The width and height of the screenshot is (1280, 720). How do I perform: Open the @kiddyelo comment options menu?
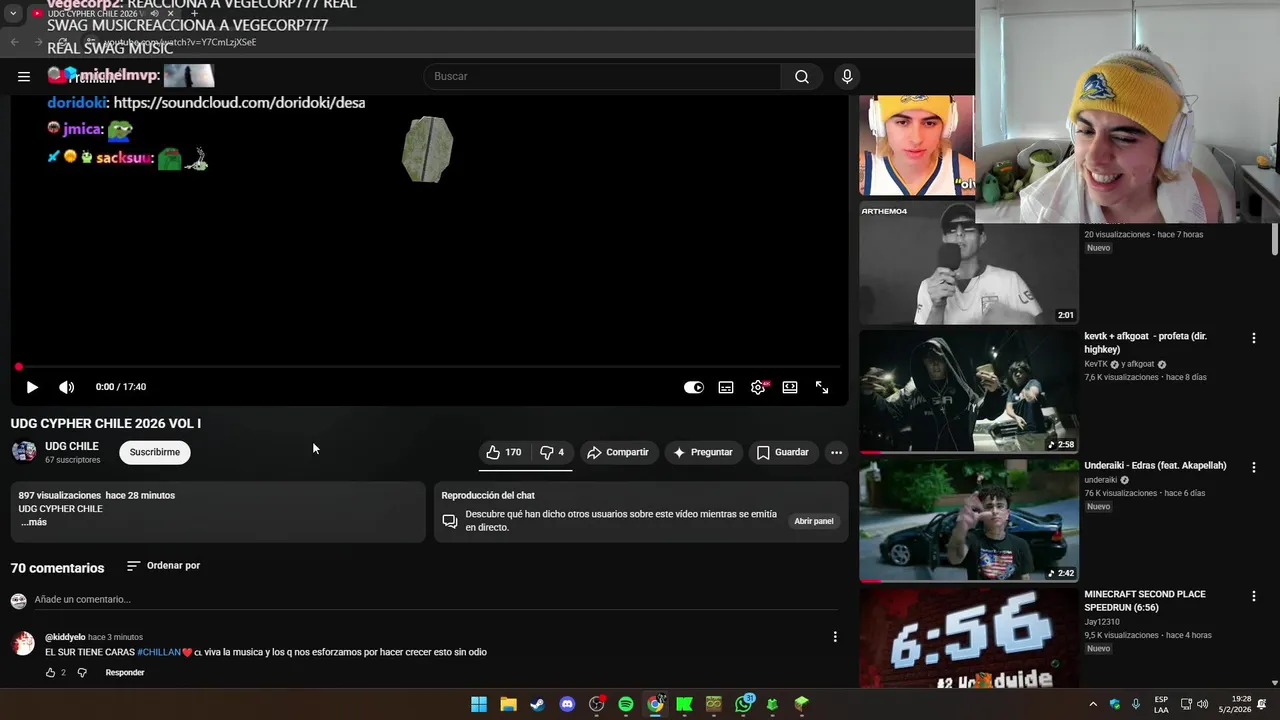pyautogui.click(x=835, y=637)
